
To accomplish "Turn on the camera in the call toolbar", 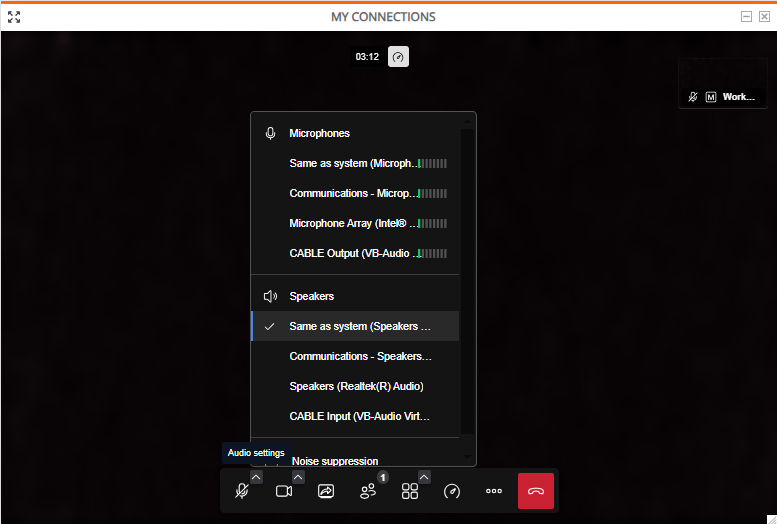I will coord(284,491).
